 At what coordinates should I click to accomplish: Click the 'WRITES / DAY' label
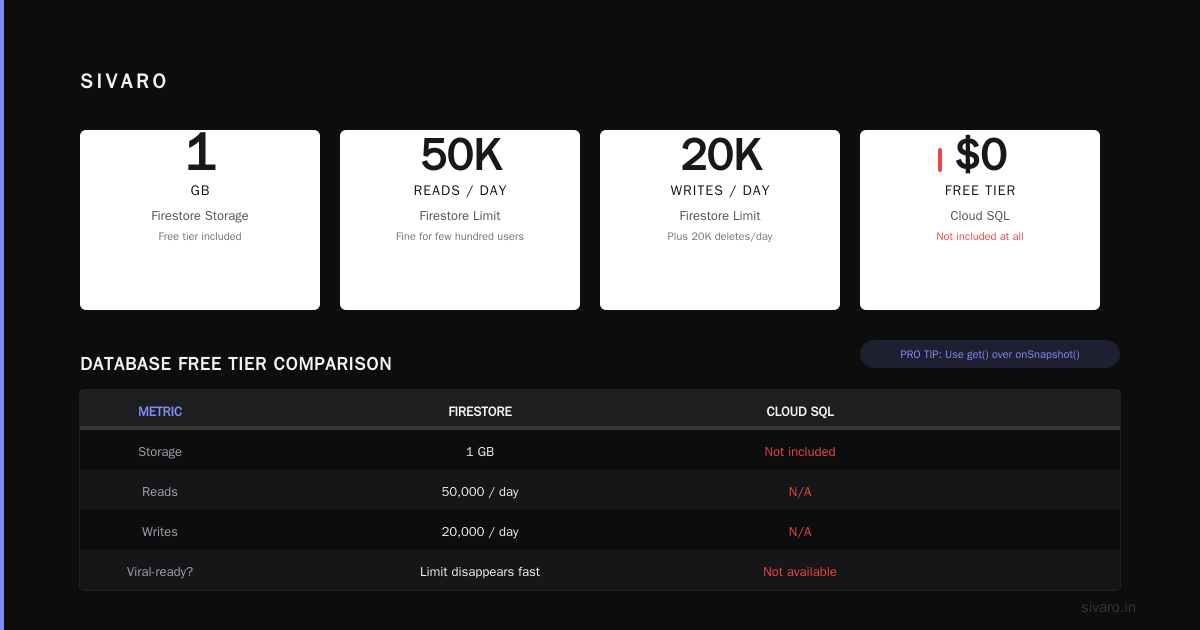720,191
